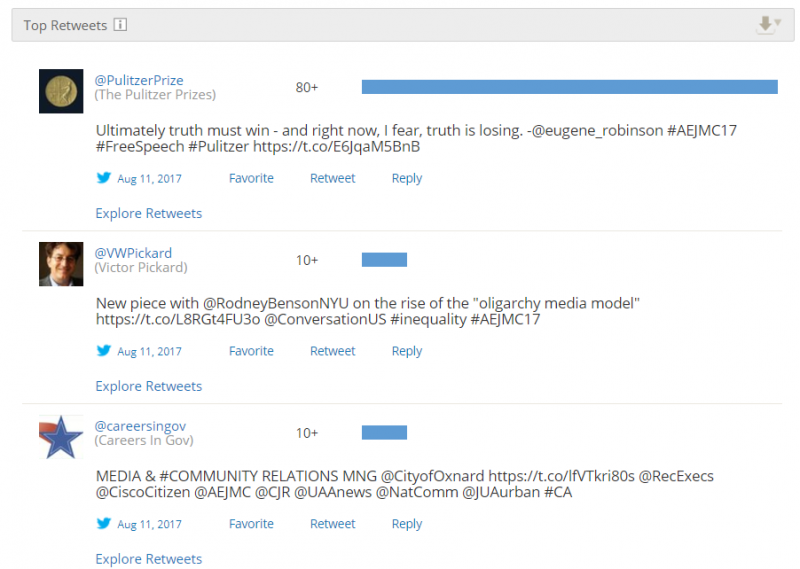Open Aug 11, 2017 date of VWPickard tweet
This screenshot has width=800, height=569.
click(x=149, y=352)
